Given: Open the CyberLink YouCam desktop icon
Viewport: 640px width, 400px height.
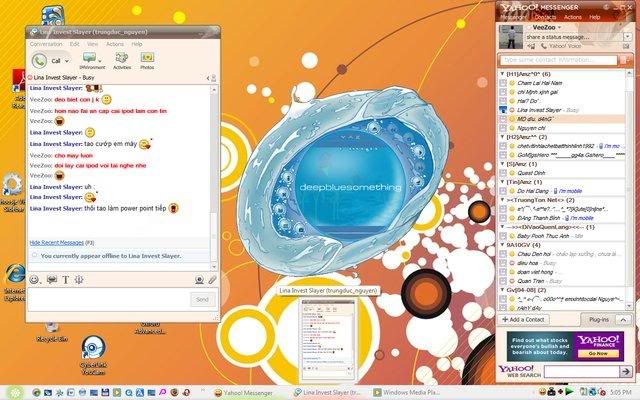Looking at the screenshot, I should (93, 355).
